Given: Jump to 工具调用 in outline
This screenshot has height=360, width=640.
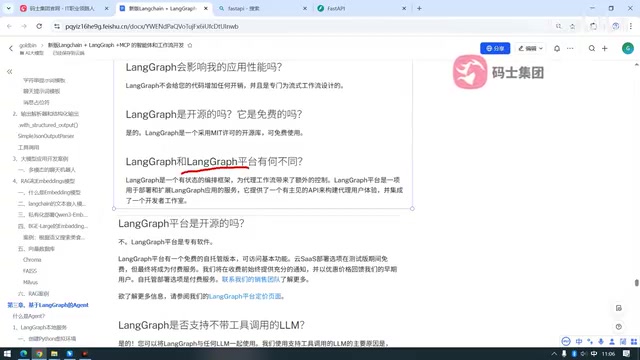Looking at the screenshot, I should tap(29, 147).
